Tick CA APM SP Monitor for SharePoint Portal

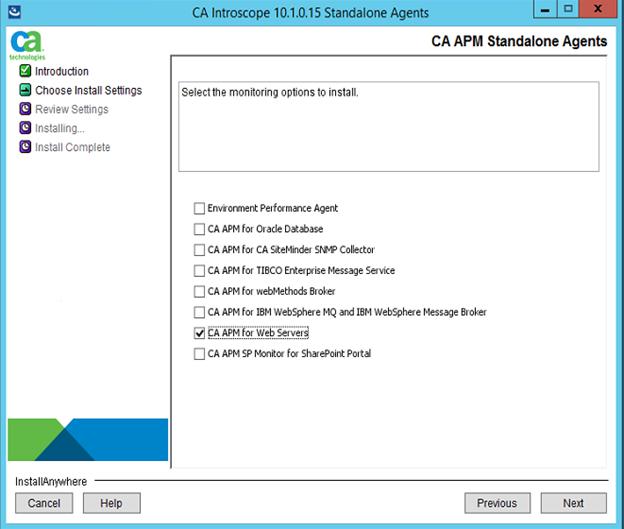[199, 353]
